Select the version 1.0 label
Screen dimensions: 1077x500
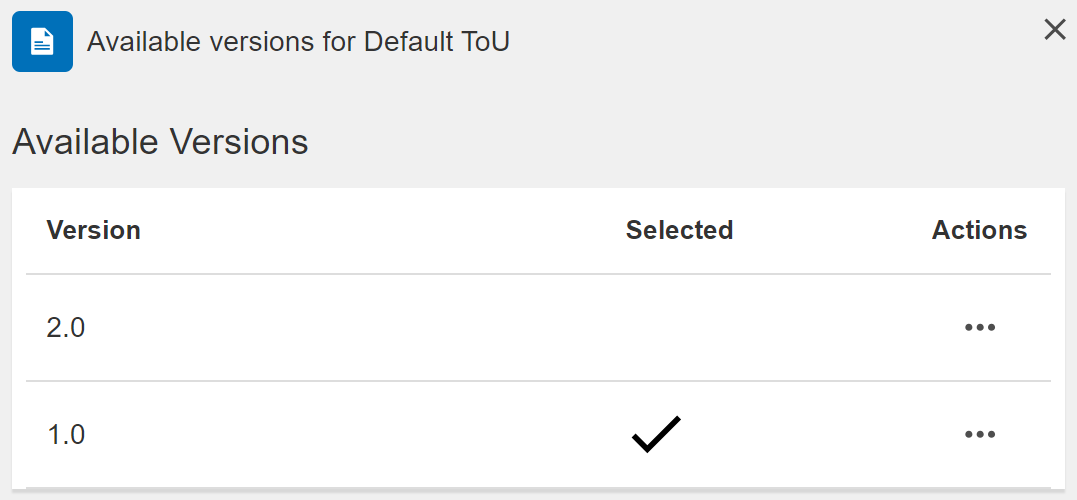[66, 435]
